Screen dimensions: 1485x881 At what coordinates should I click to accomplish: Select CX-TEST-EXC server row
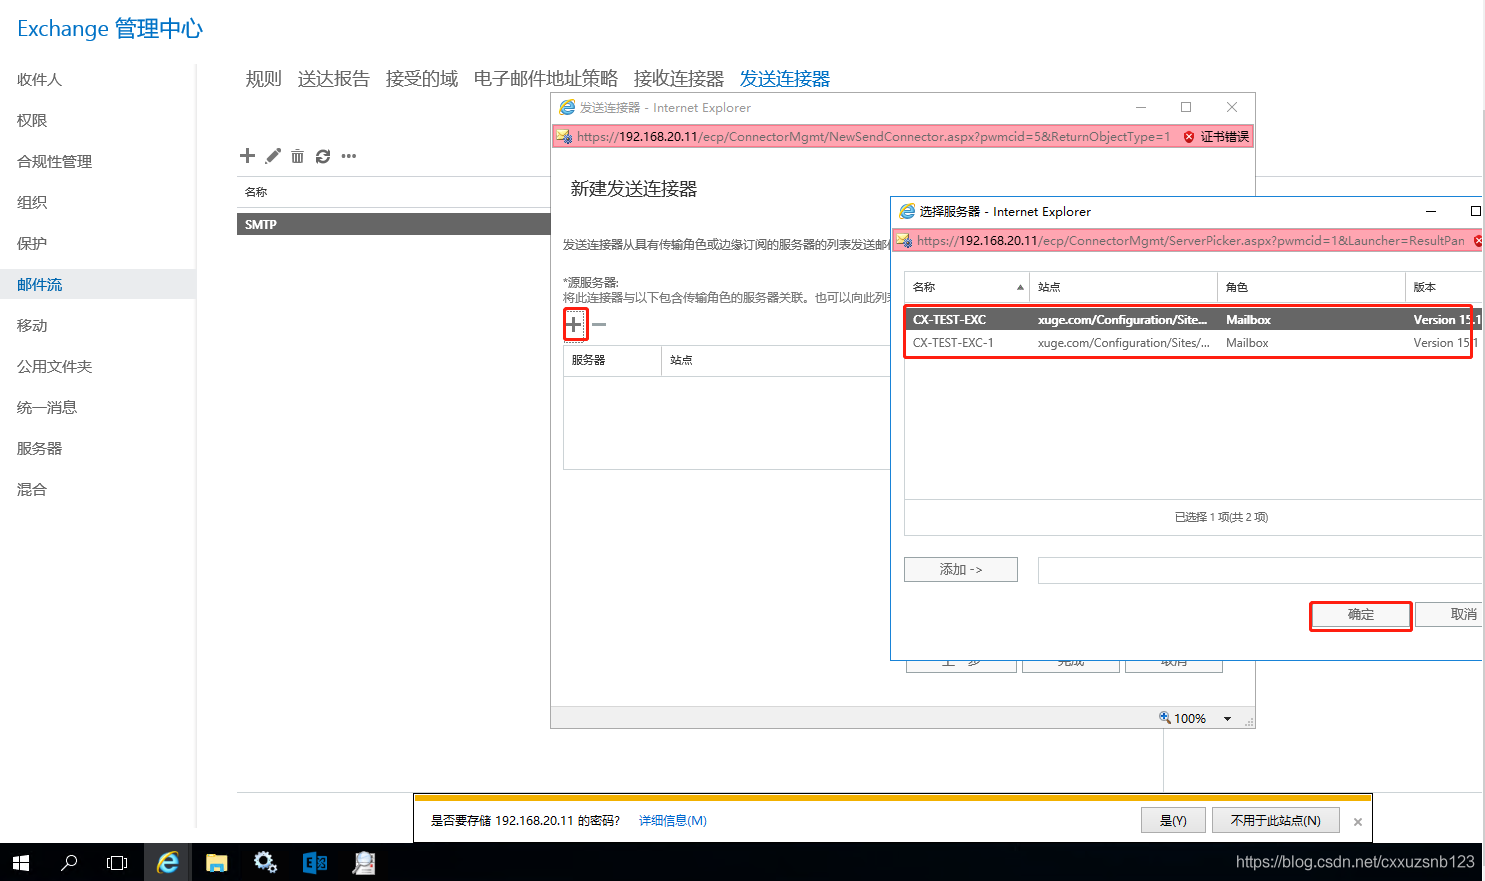point(1193,319)
